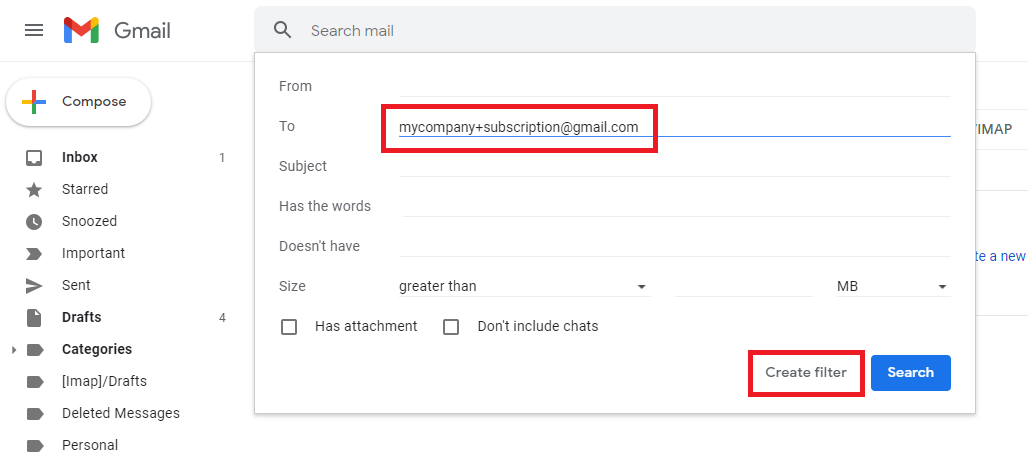Click the Snoozed clock icon
The height and width of the screenshot is (462, 1028).
coord(34,221)
